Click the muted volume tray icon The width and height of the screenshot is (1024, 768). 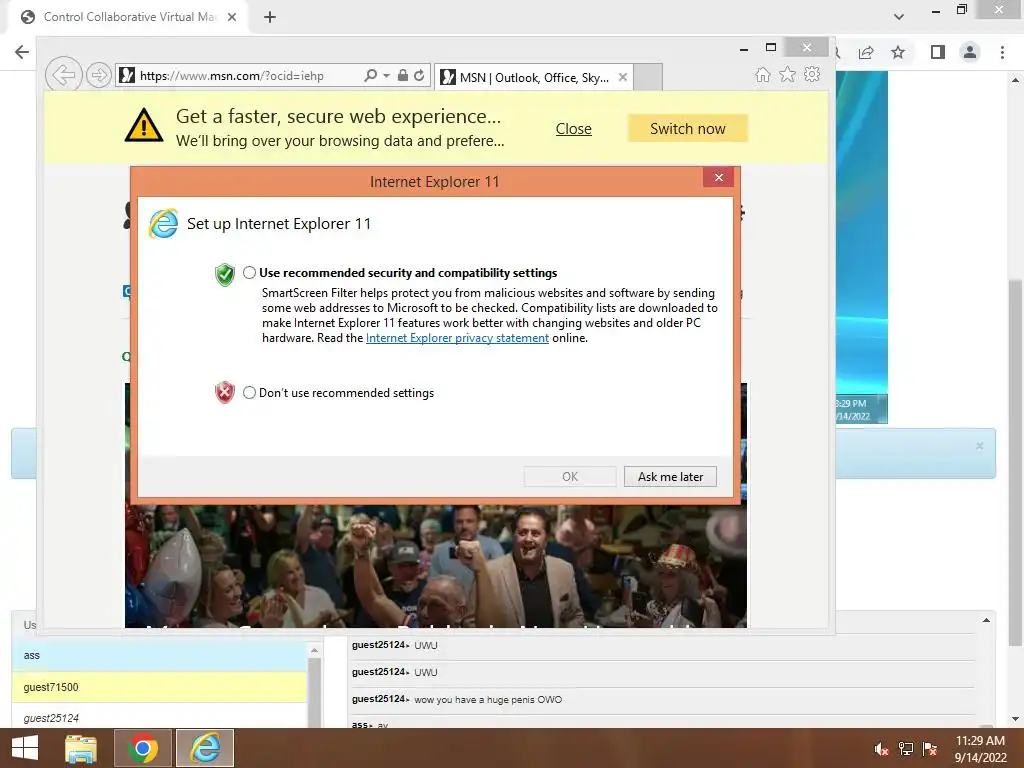pyautogui.click(x=881, y=748)
